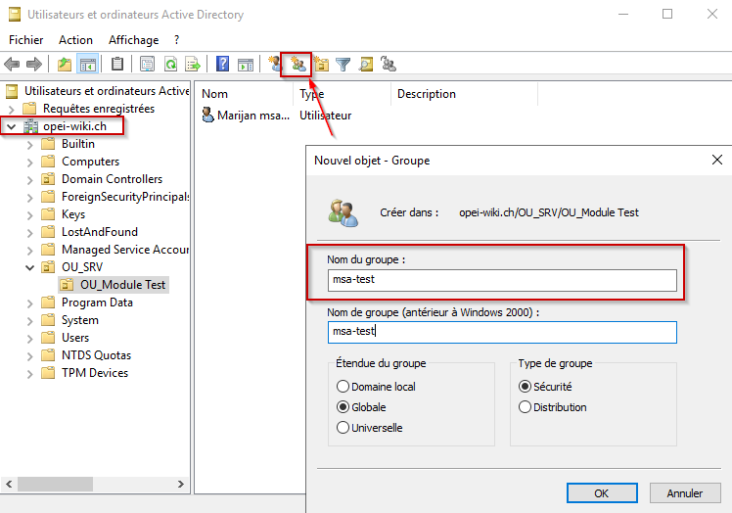Click the Find objects magnifier icon
Screen dimensions: 732x513
tap(366, 64)
